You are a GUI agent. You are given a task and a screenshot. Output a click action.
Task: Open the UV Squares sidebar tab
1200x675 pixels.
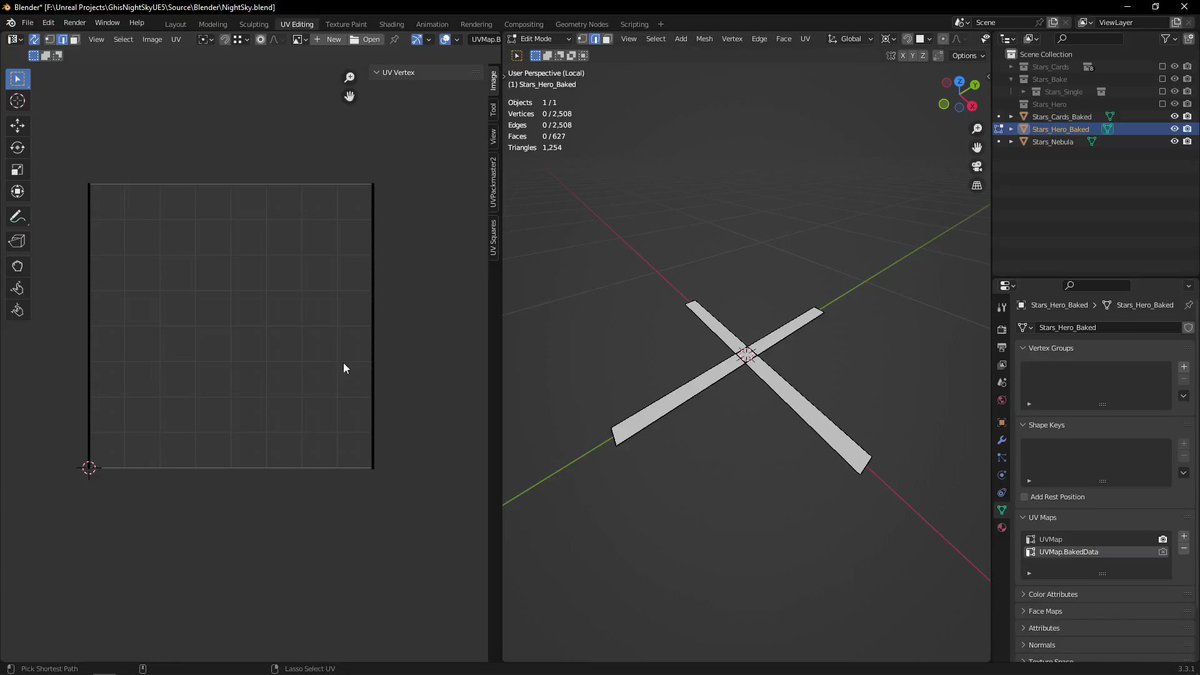point(493,238)
